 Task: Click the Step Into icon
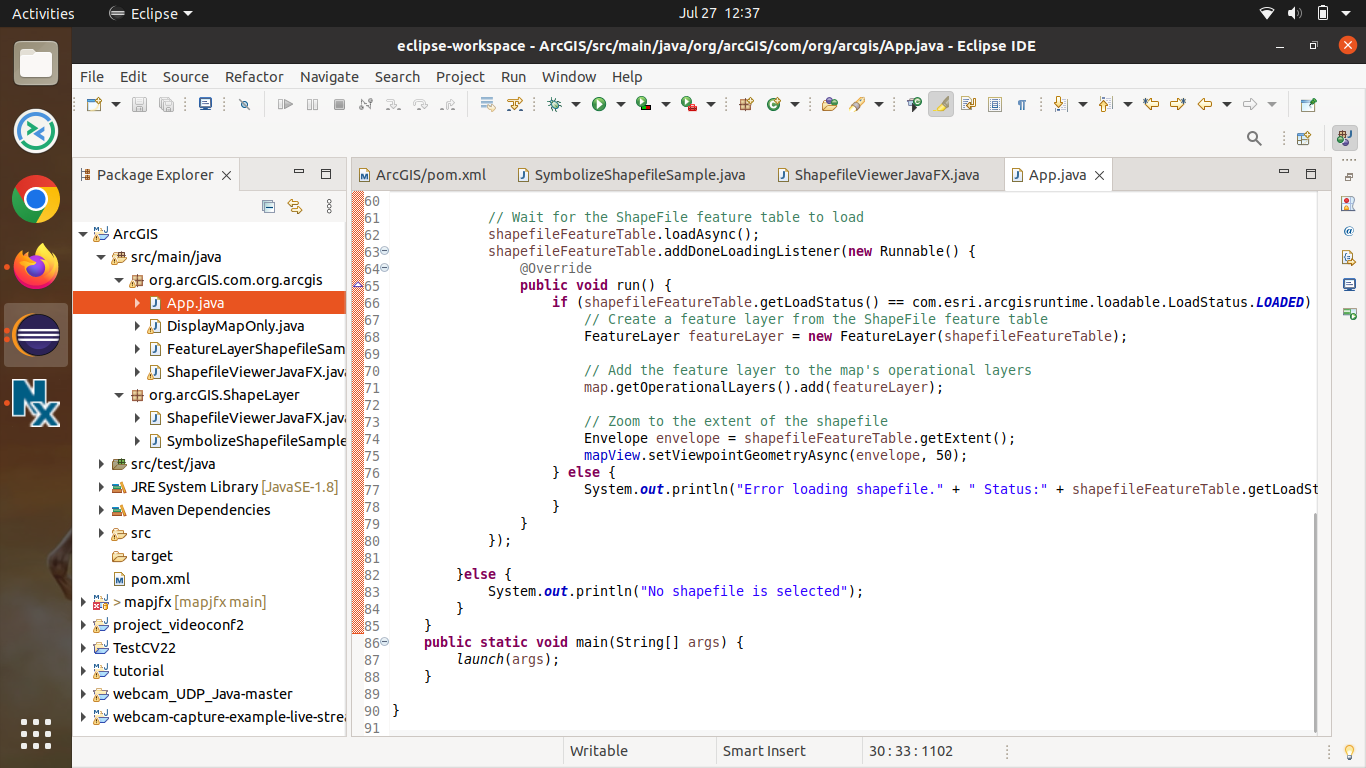click(x=393, y=104)
